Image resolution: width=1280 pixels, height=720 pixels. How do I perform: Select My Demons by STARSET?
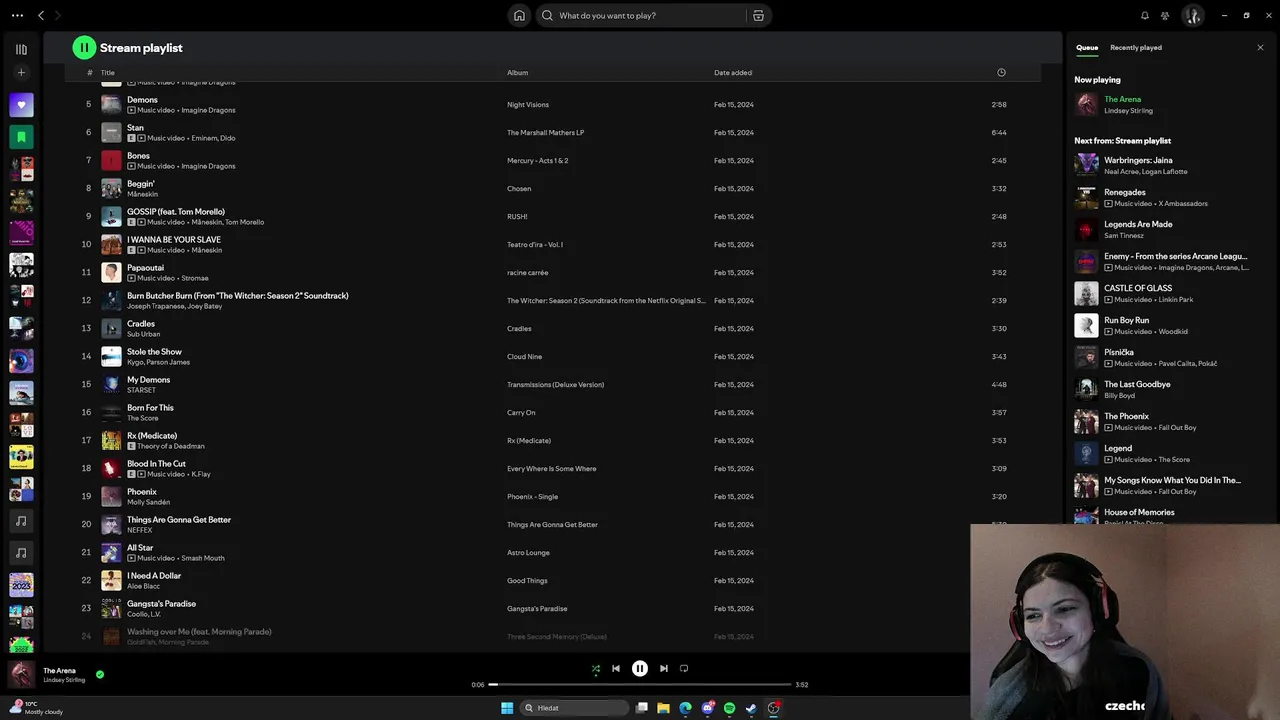click(148, 380)
